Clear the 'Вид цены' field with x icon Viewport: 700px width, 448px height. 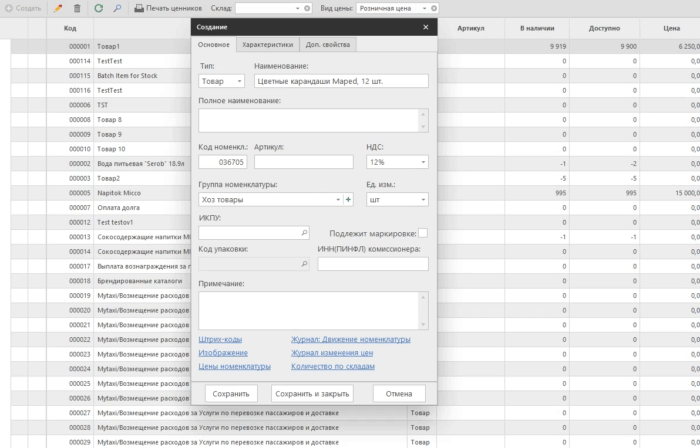pyautogui.click(x=434, y=7)
